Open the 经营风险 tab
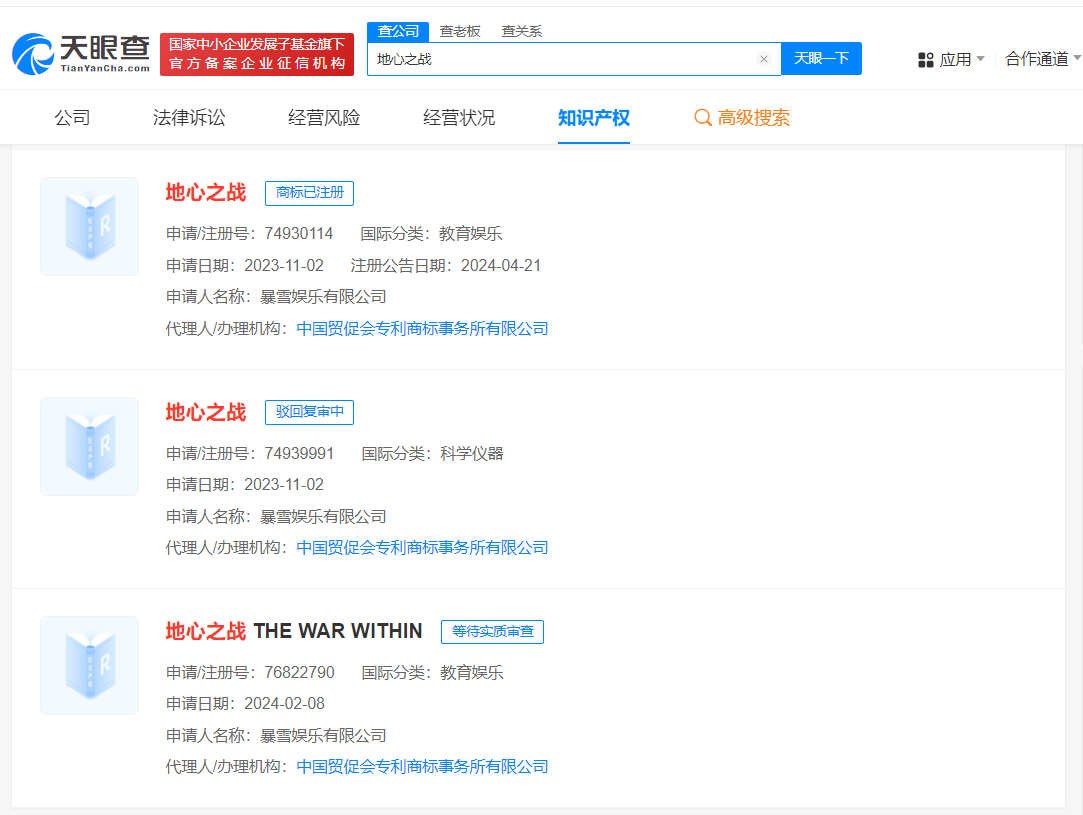The width and height of the screenshot is (1083, 815). pyautogui.click(x=321, y=117)
